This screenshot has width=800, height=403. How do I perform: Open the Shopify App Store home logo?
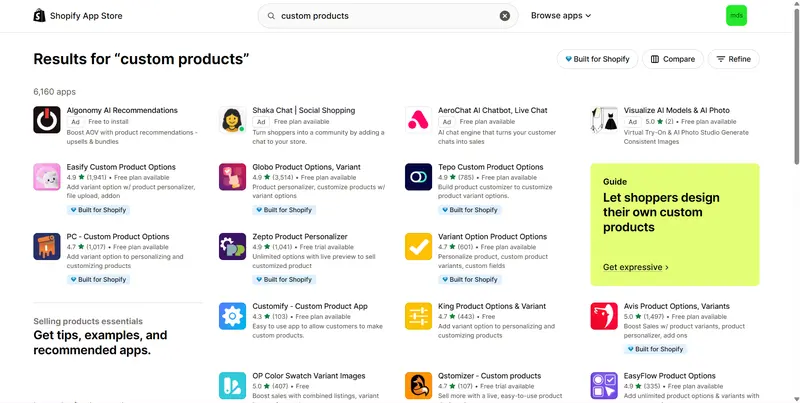click(78, 16)
